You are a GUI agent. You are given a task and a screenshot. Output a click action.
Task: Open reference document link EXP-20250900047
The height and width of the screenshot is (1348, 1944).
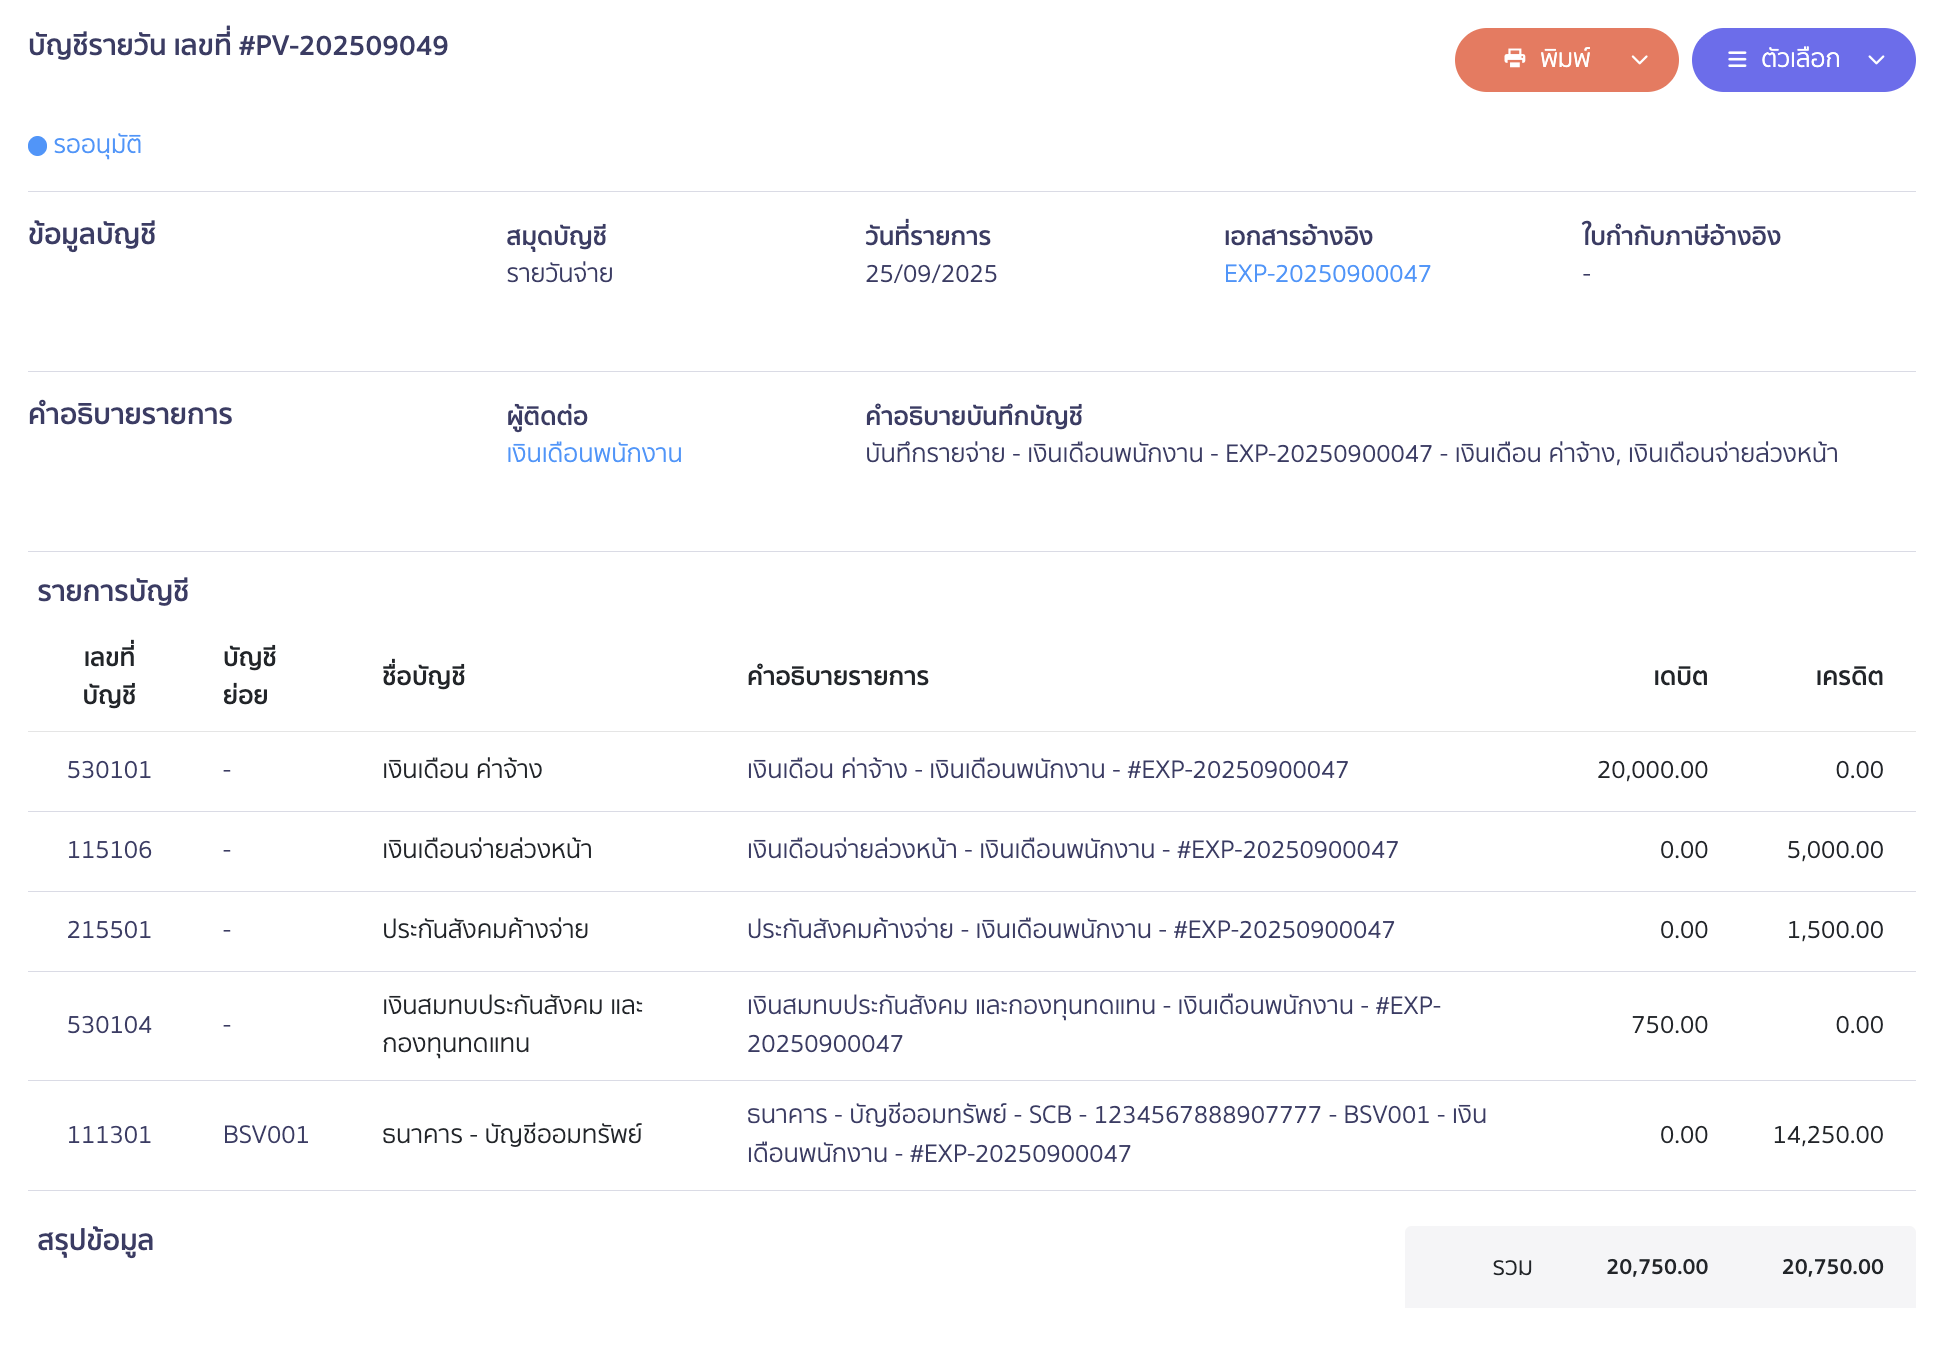(1326, 274)
